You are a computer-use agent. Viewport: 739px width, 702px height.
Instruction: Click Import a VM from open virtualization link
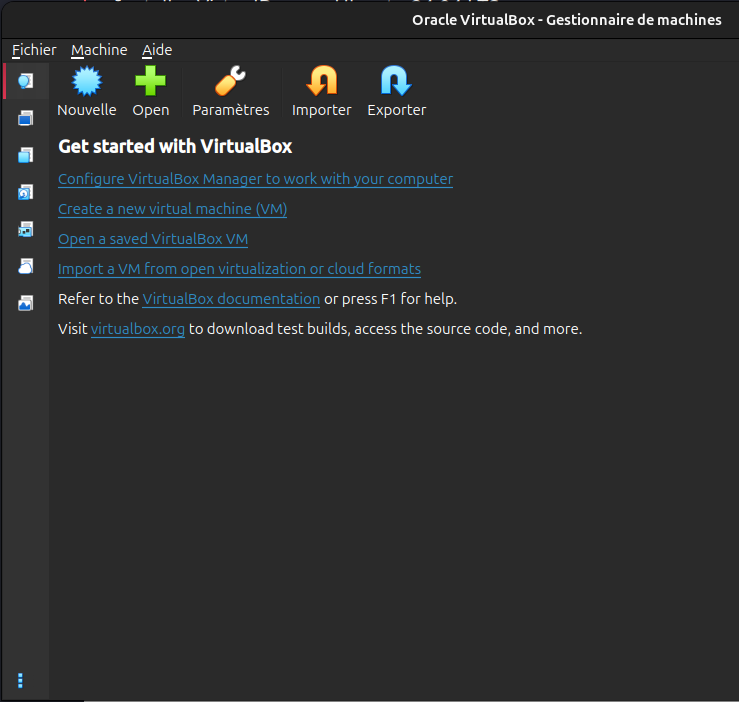(x=239, y=269)
